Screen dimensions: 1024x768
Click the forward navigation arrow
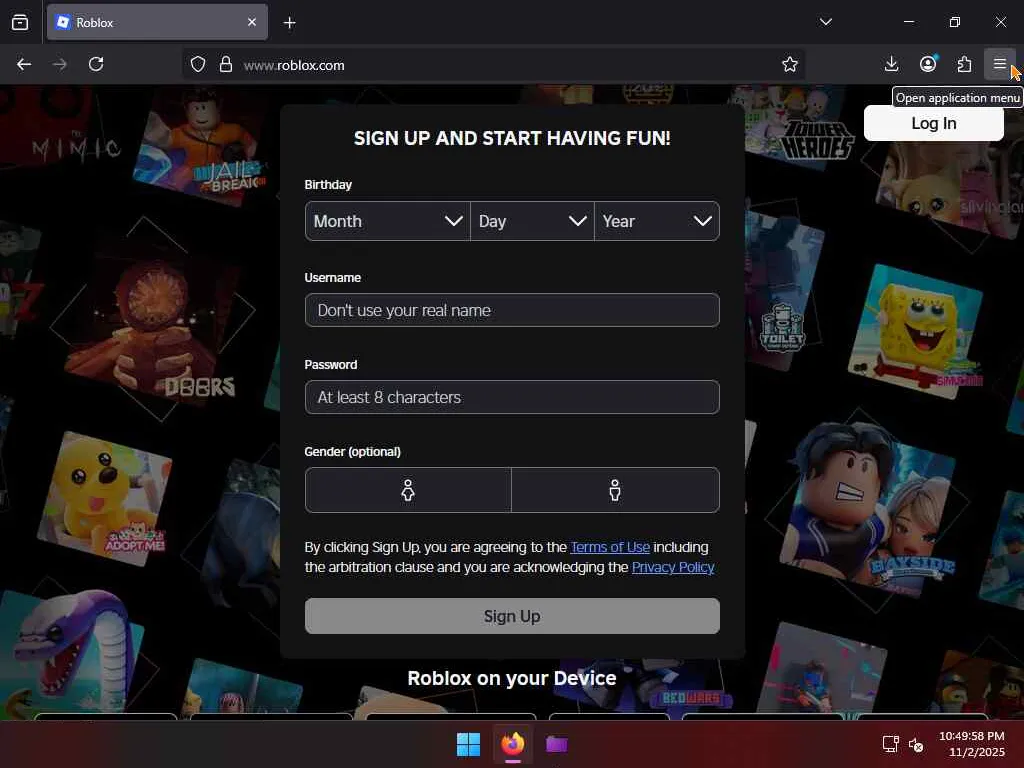[x=59, y=64]
